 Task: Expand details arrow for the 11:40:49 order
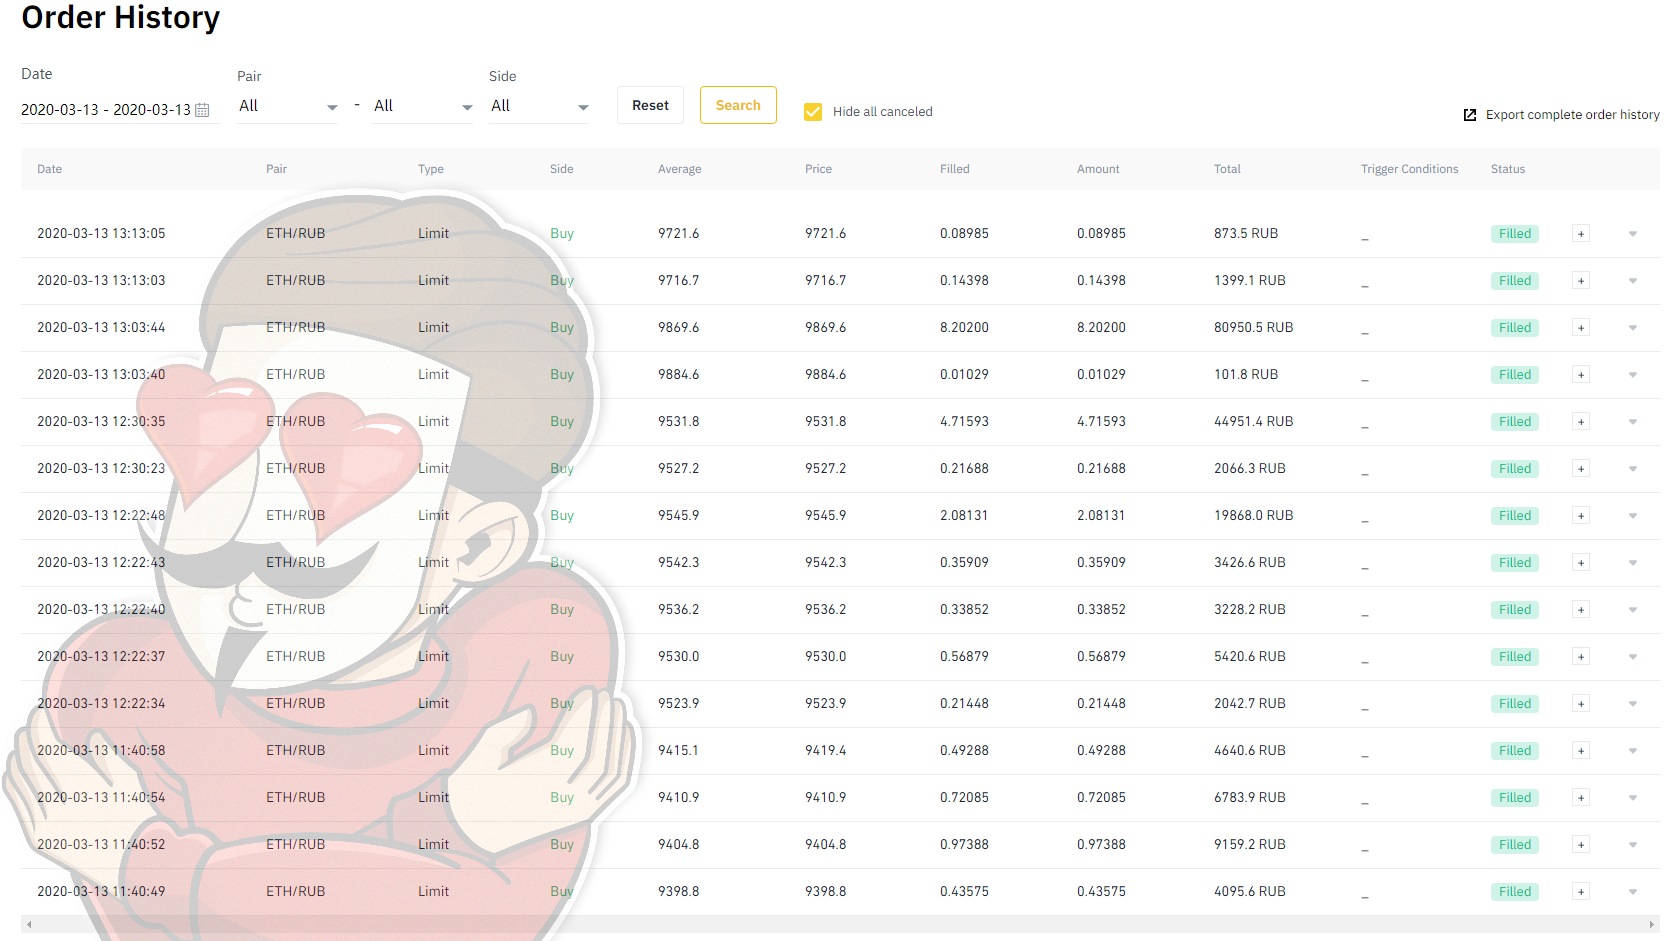coord(1633,892)
